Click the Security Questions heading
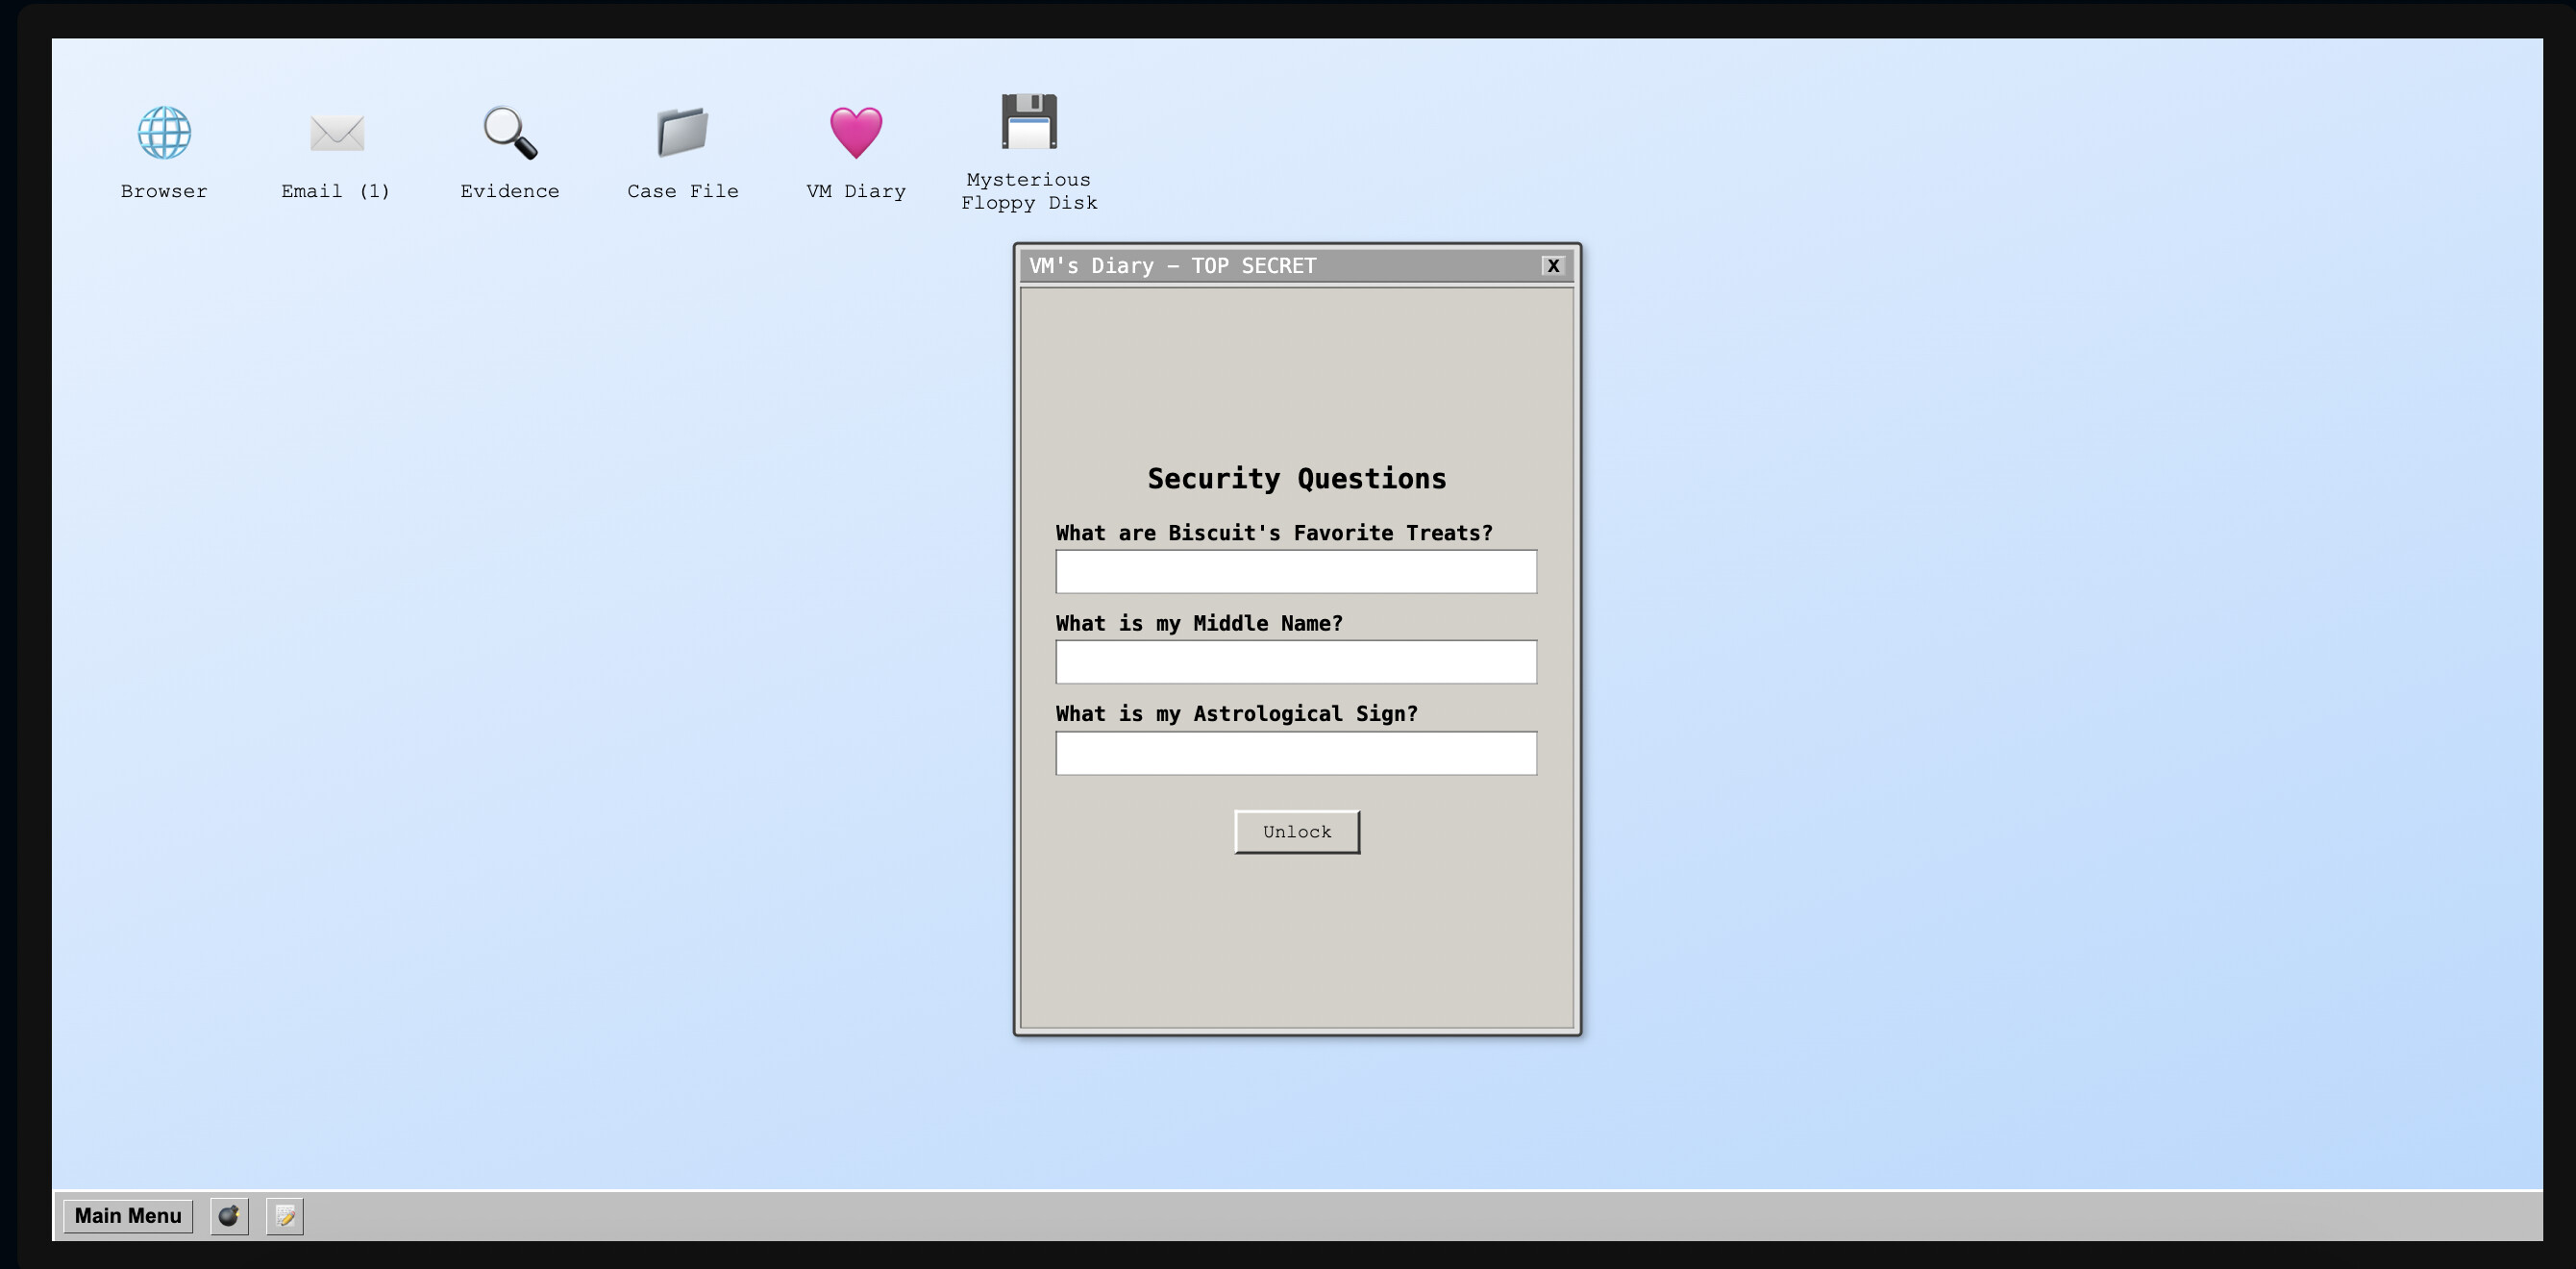The image size is (2576, 1269). click(x=1296, y=478)
